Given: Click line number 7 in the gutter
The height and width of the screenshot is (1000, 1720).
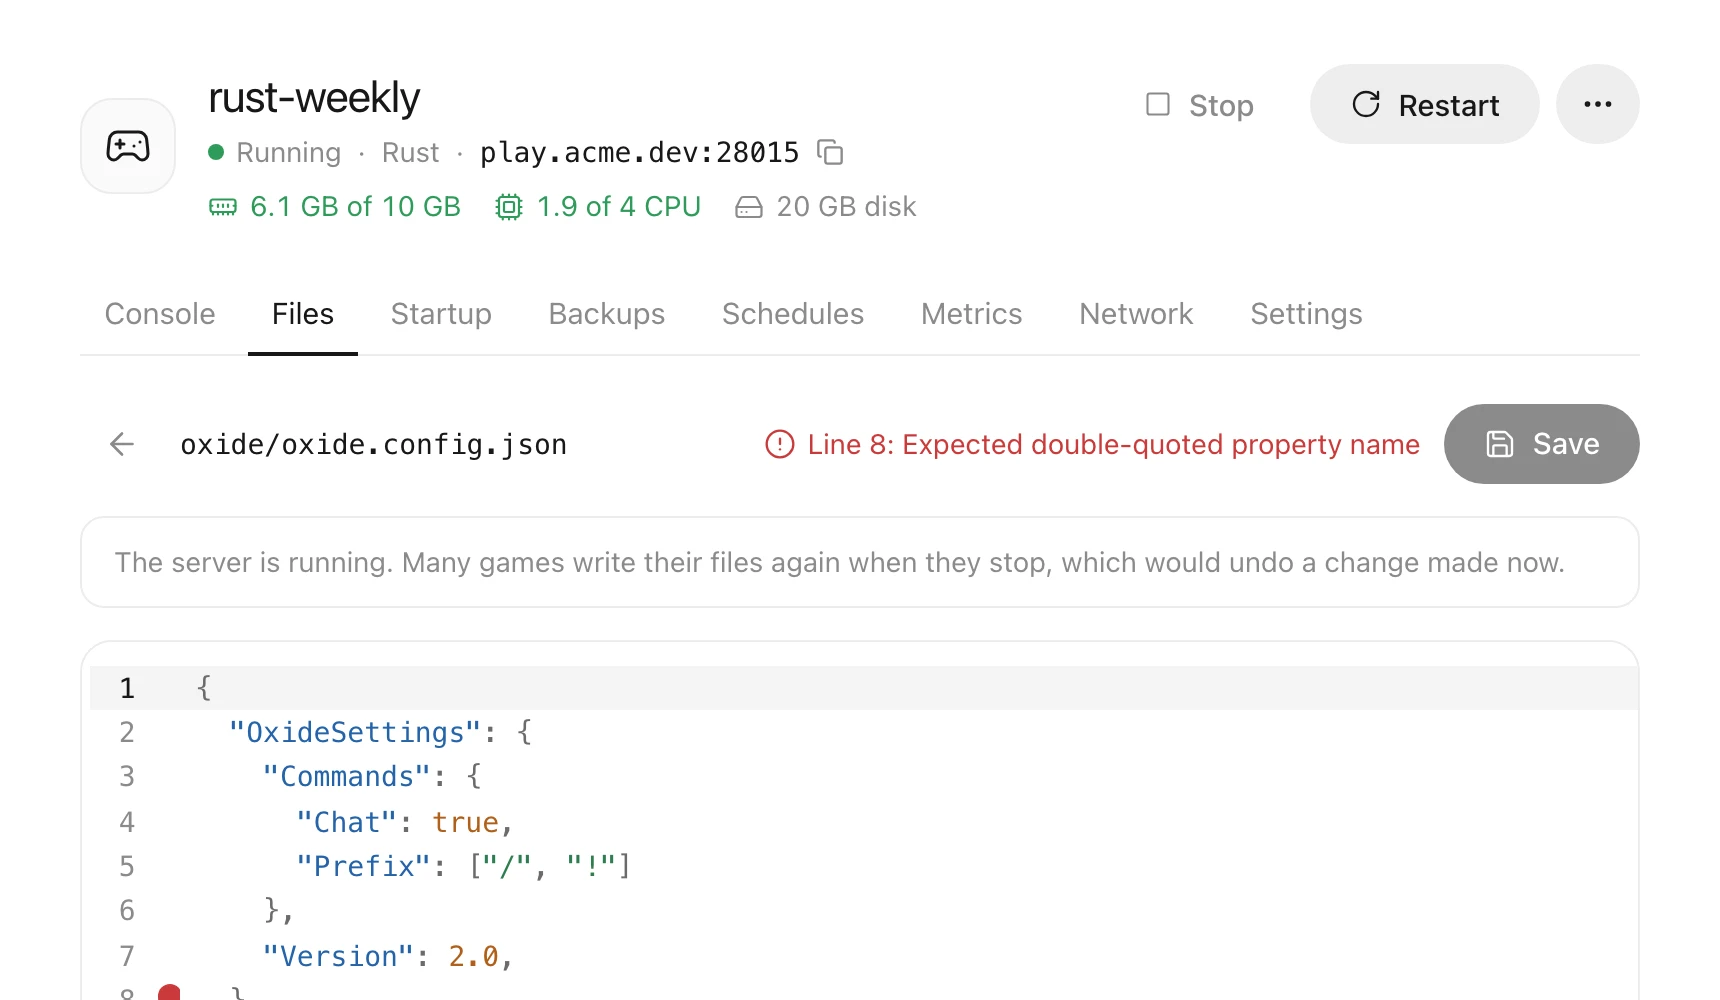Looking at the screenshot, I should pos(127,956).
